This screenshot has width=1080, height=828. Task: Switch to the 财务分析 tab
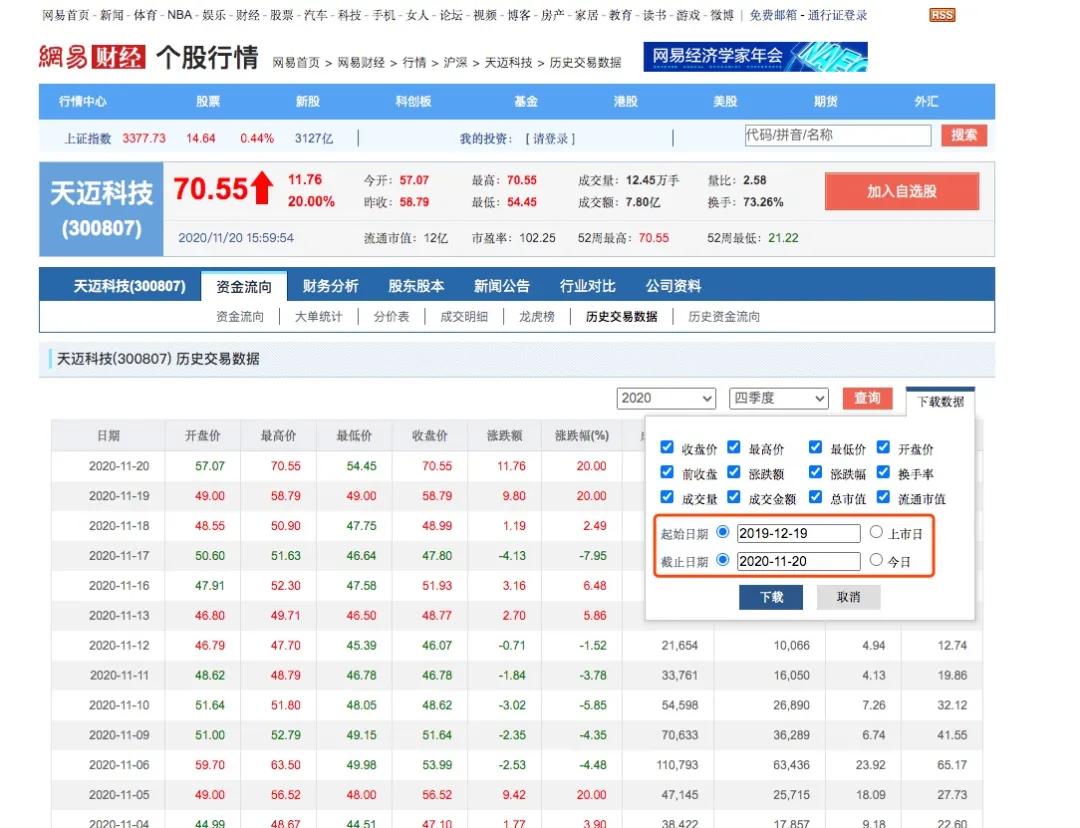coord(331,286)
